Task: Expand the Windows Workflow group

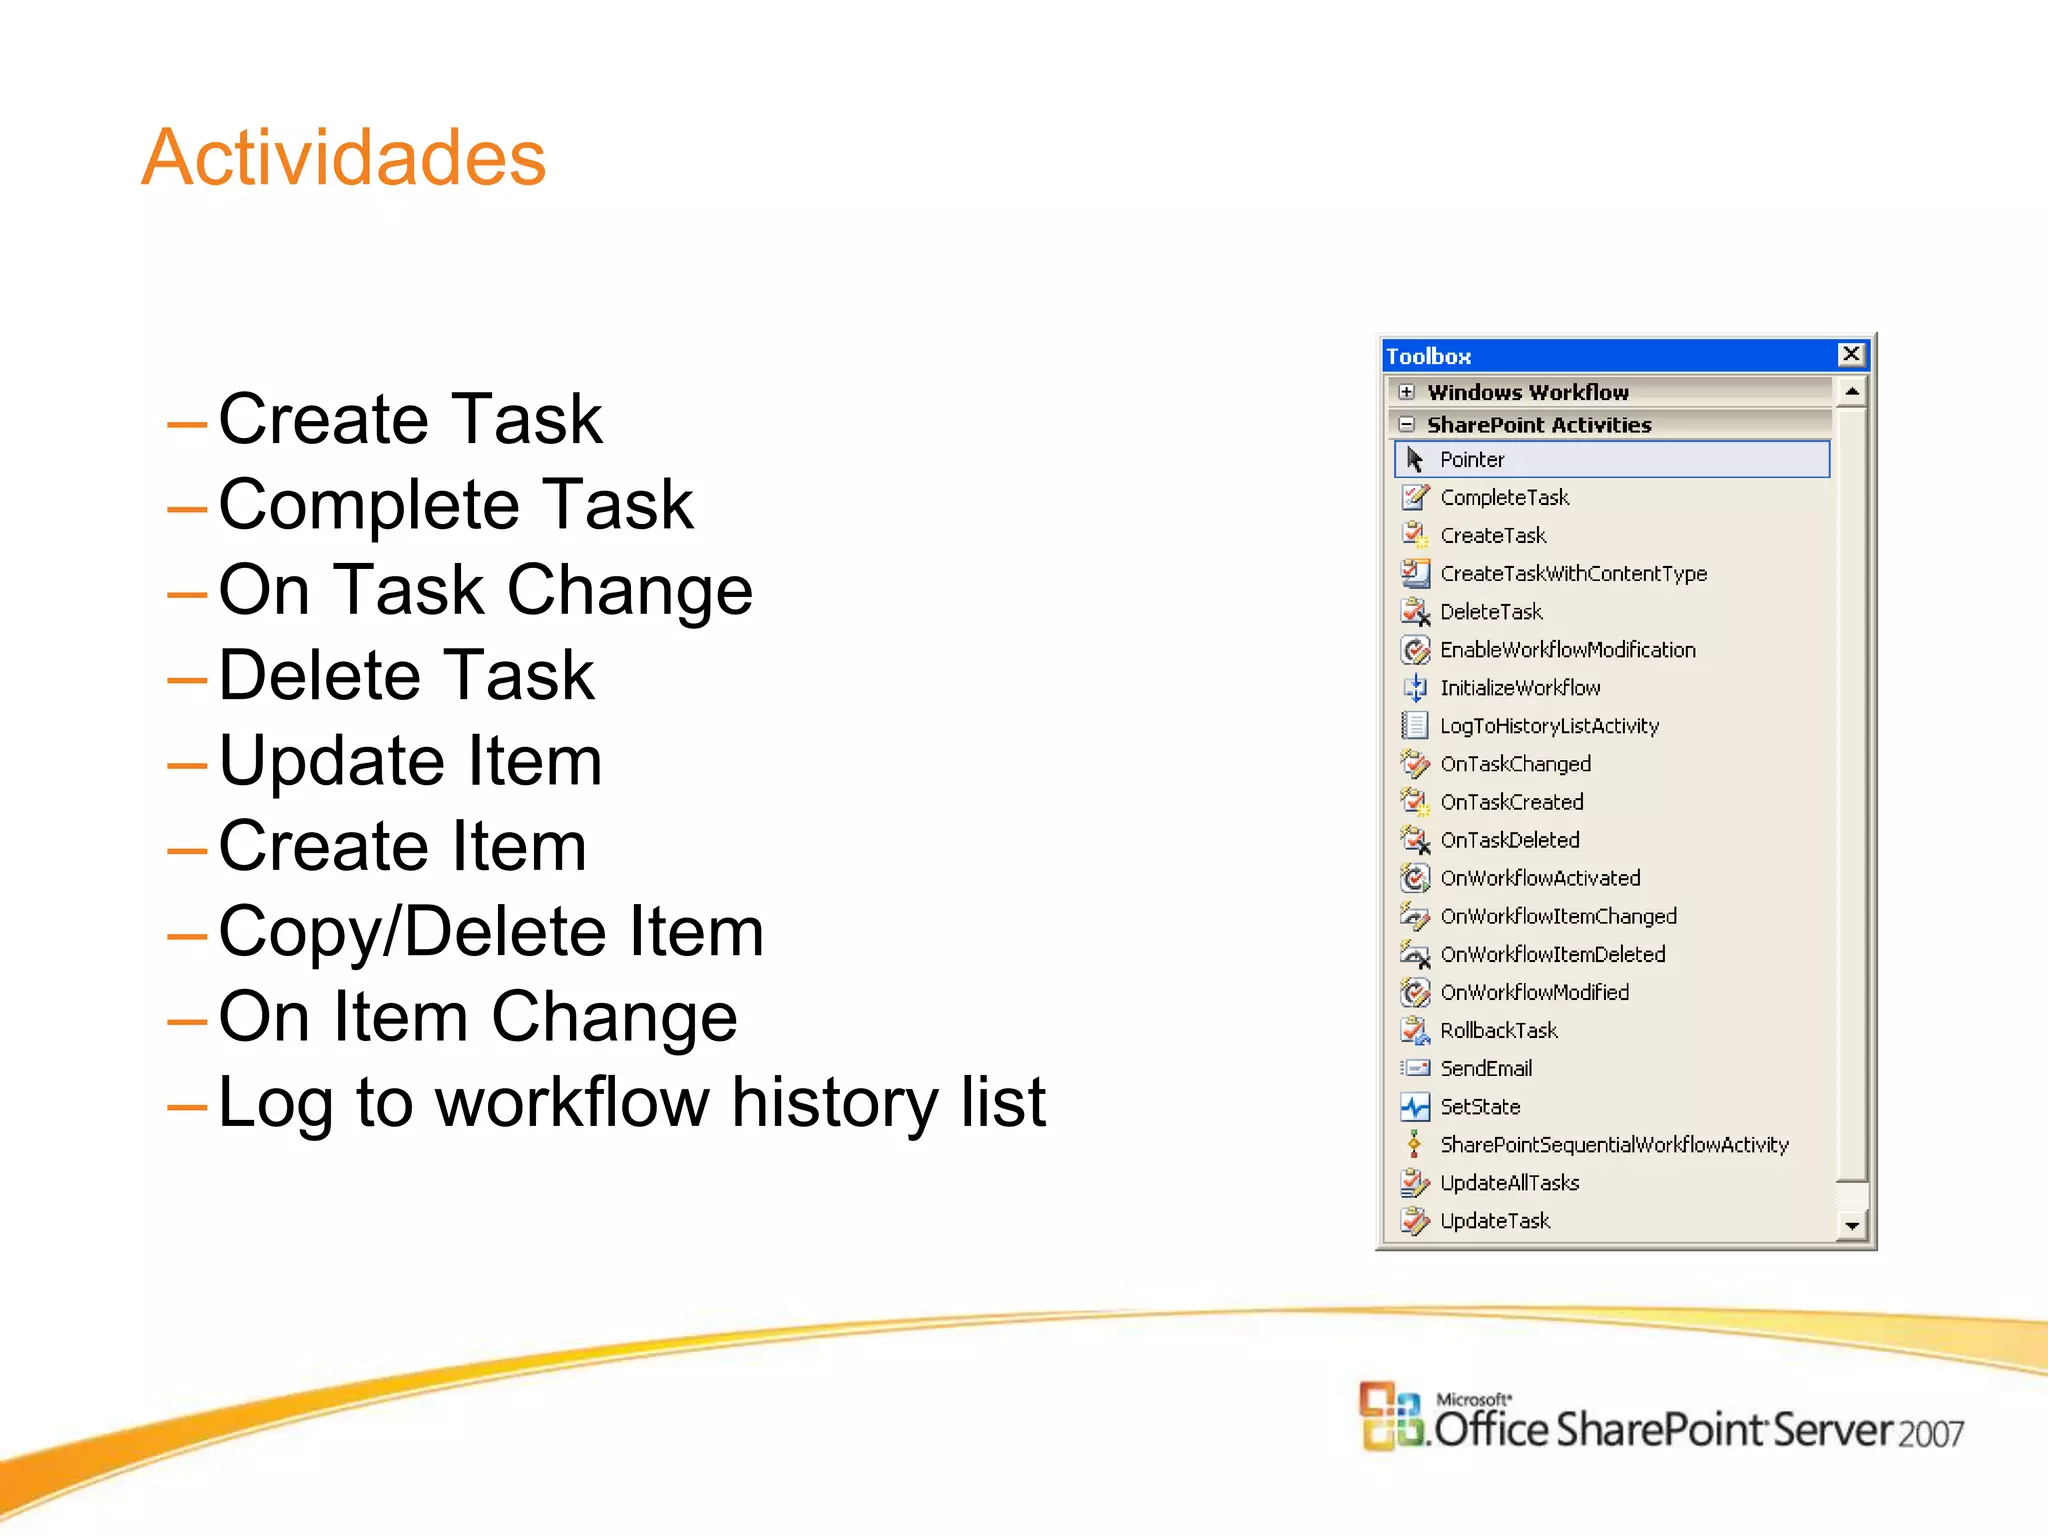Action: 1407,391
